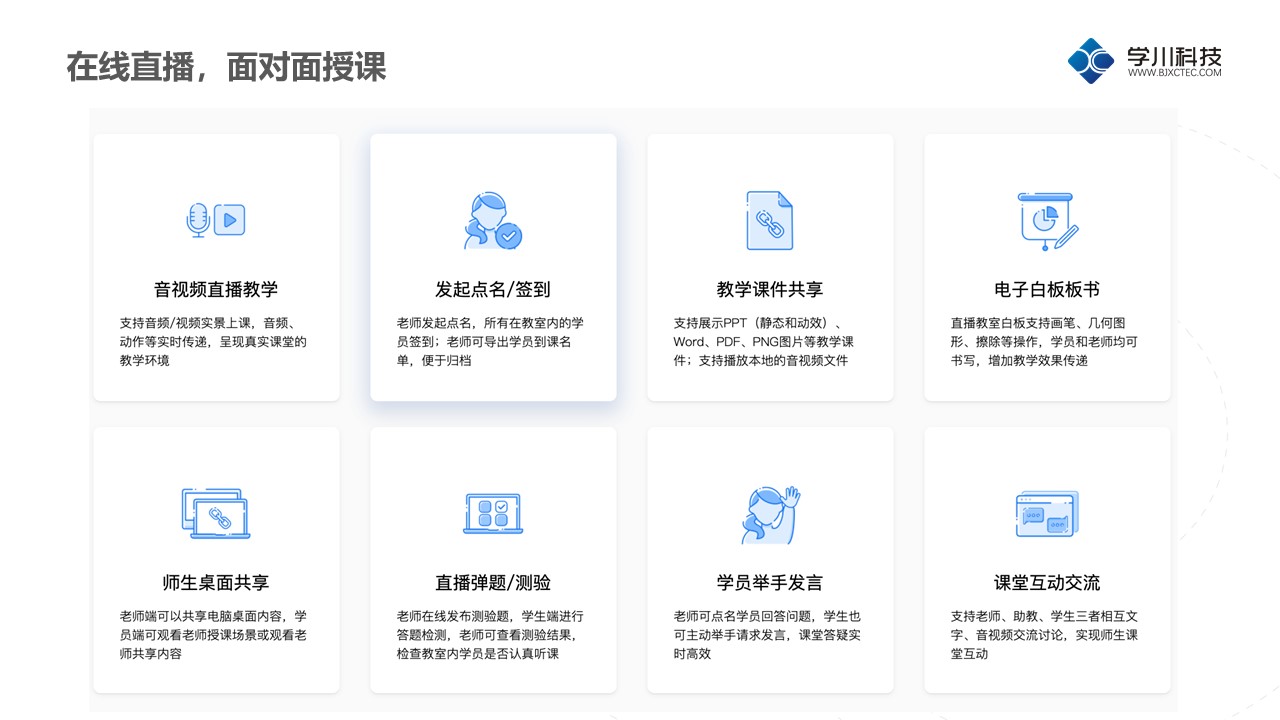Screen dimensions: 1280x720
Task: Click description starting 老师发起点名
Action: (x=490, y=341)
